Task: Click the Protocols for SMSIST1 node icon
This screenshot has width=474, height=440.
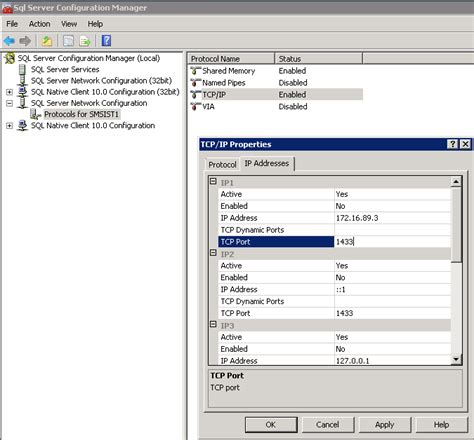Action: click(36, 114)
